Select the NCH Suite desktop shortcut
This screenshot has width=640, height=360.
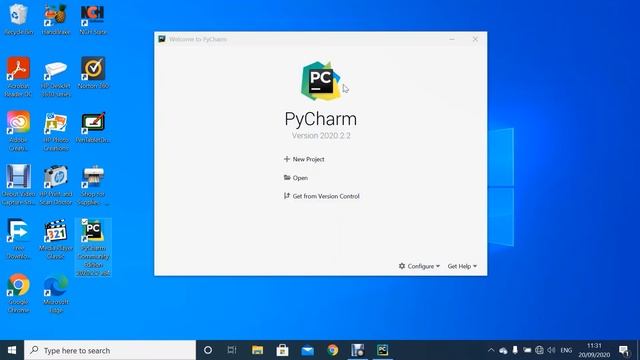(x=93, y=19)
